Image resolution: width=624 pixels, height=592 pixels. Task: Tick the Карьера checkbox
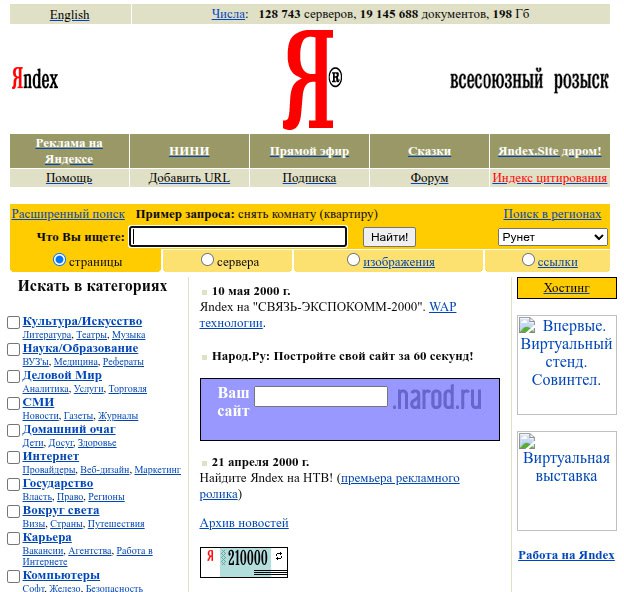(14, 538)
